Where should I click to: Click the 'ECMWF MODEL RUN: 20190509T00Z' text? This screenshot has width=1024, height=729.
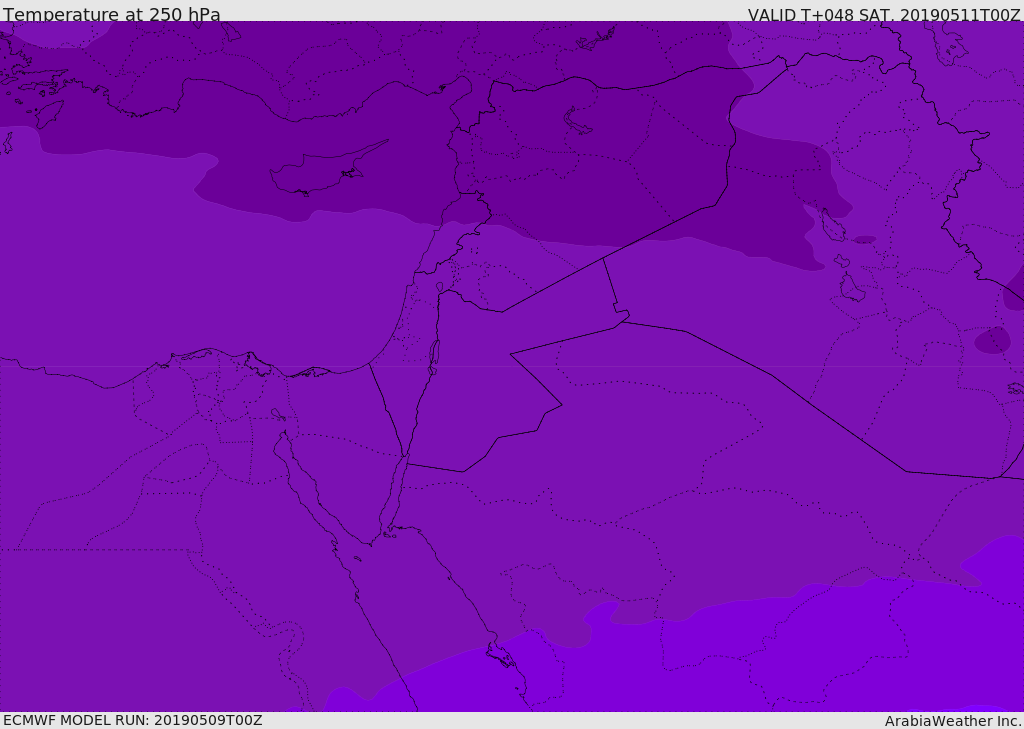pyautogui.click(x=133, y=720)
